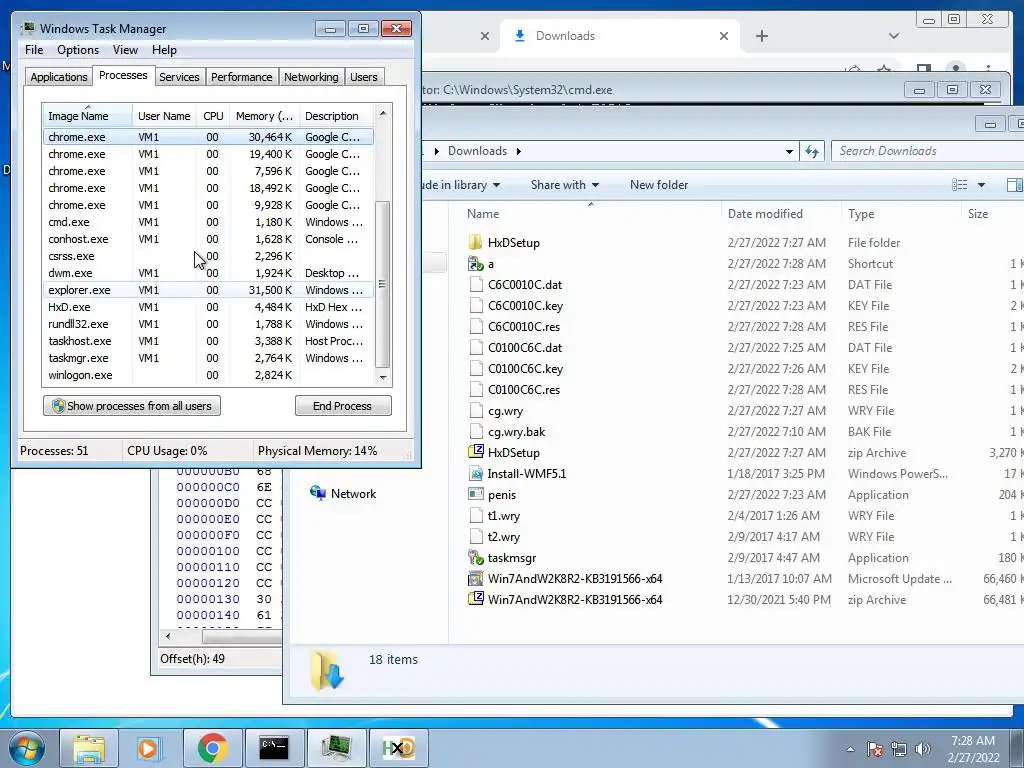Viewport: 1024px width, 768px height.
Task: Select the taskmgr.exe process row
Action: (x=208, y=358)
